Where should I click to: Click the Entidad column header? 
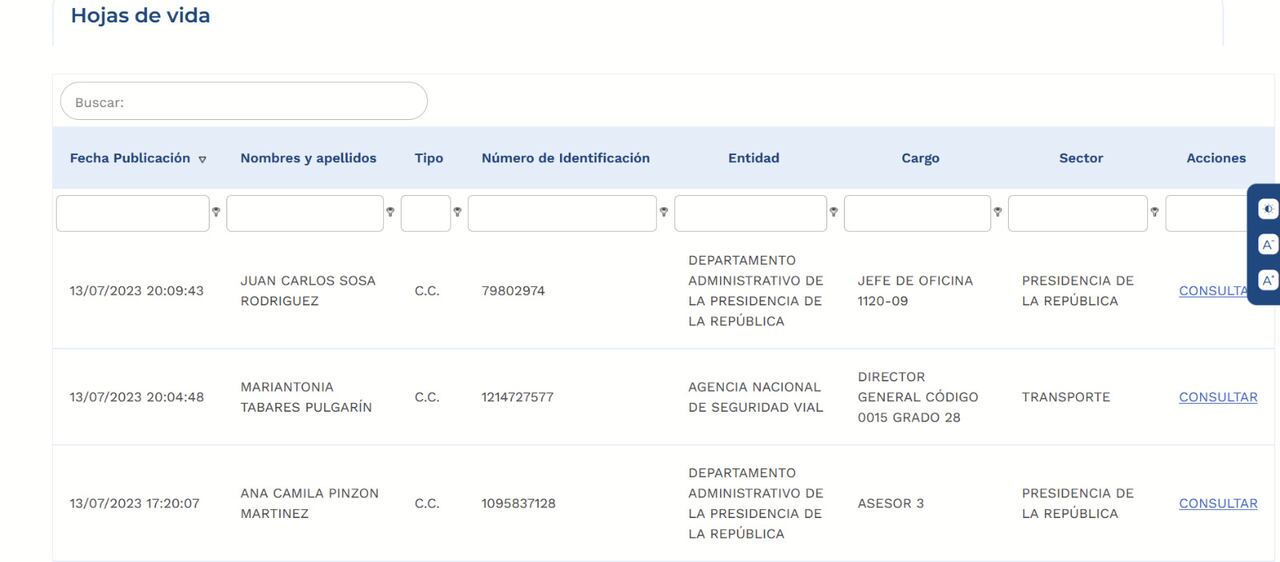click(x=753, y=158)
